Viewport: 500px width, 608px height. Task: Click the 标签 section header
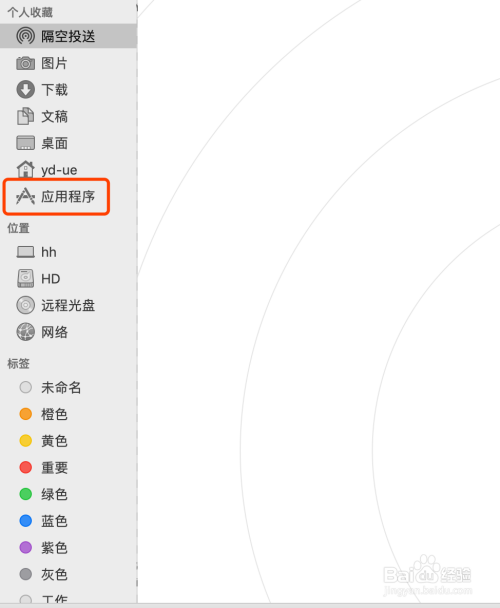click(x=18, y=363)
